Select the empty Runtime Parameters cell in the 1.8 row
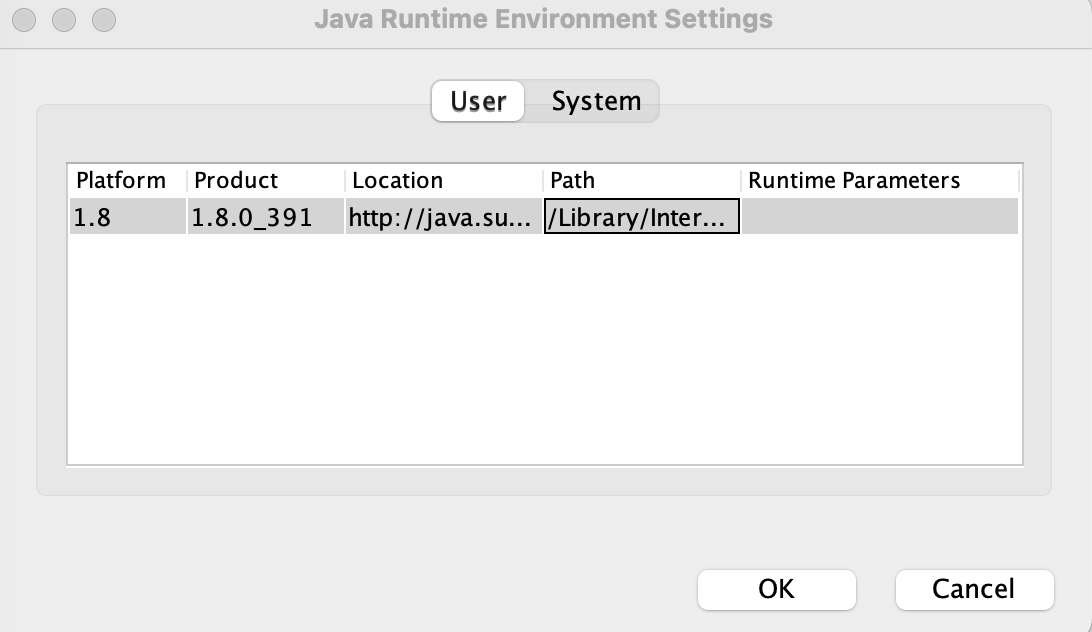Image resolution: width=1092 pixels, height=632 pixels. tap(880, 217)
